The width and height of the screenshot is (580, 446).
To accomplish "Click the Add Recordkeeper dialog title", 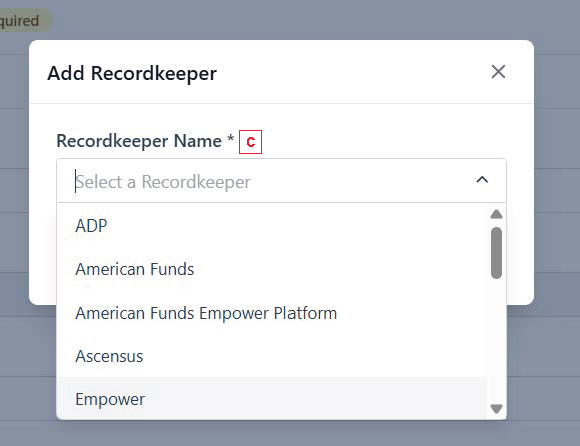I will pyautogui.click(x=132, y=73).
